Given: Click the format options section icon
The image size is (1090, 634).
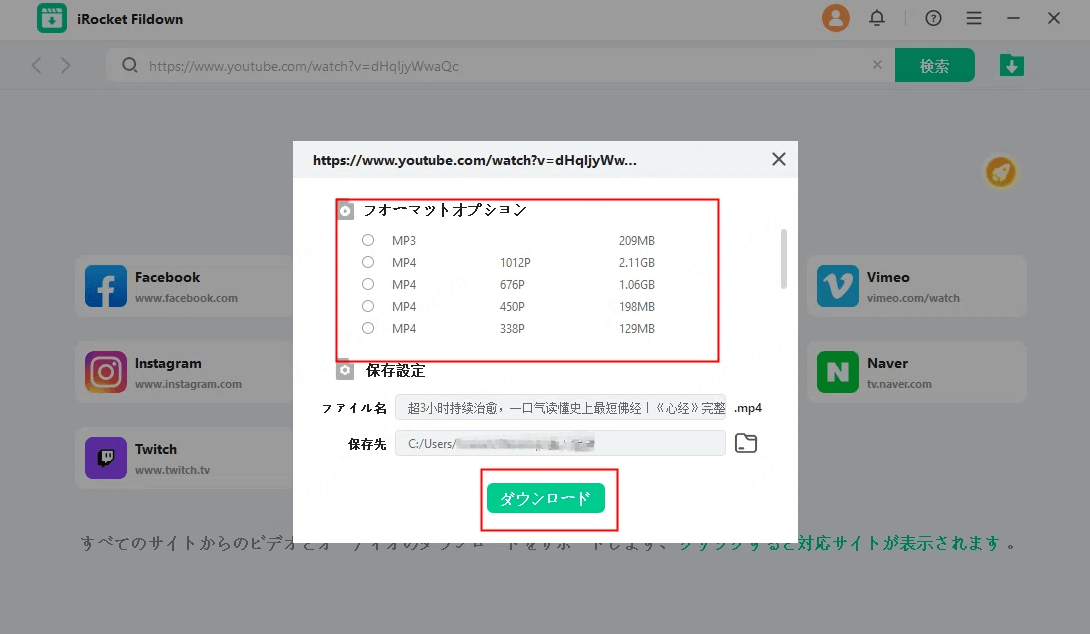Looking at the screenshot, I should tap(345, 210).
